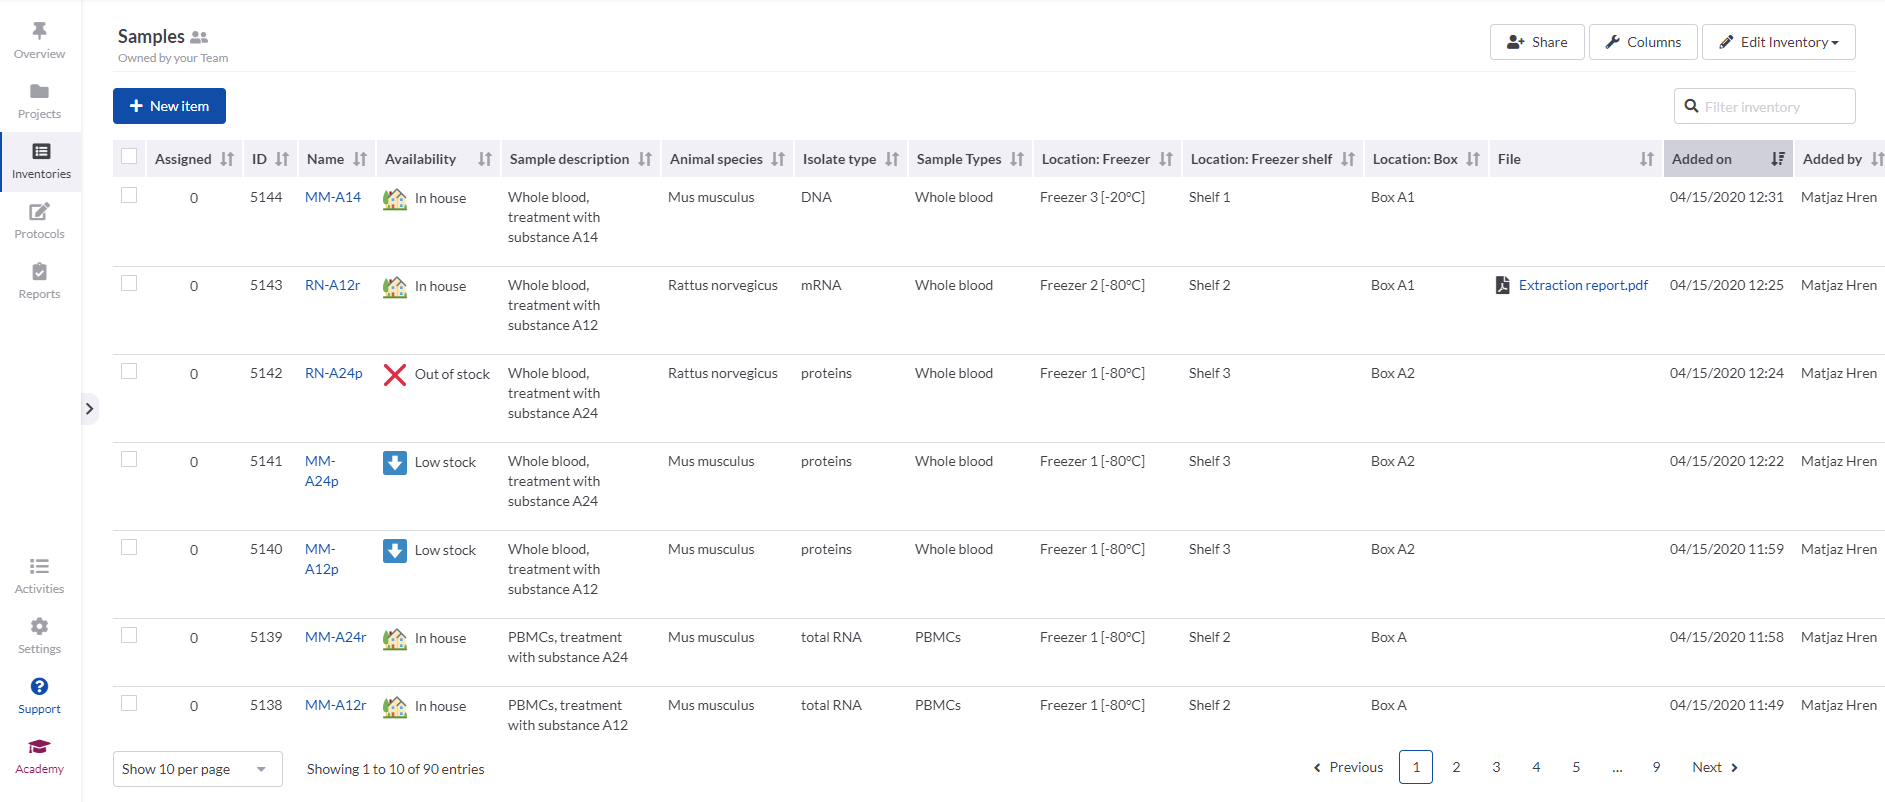The image size is (1885, 802).
Task: Open the MM-A14 sample link
Action: [333, 197]
